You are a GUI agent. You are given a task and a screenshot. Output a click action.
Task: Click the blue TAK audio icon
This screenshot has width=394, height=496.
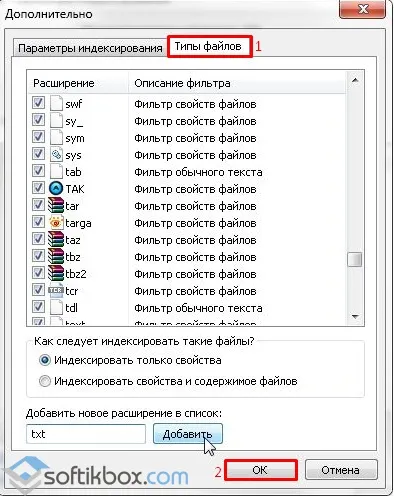click(x=56, y=189)
